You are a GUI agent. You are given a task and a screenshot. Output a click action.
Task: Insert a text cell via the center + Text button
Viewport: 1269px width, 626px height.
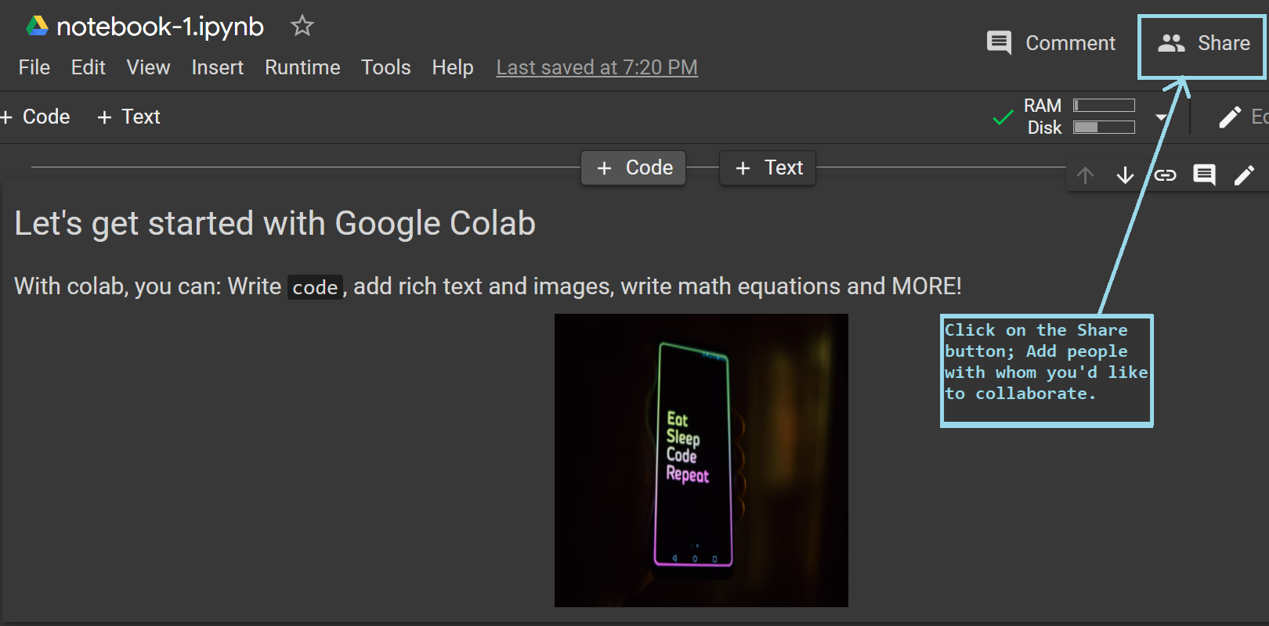point(768,168)
